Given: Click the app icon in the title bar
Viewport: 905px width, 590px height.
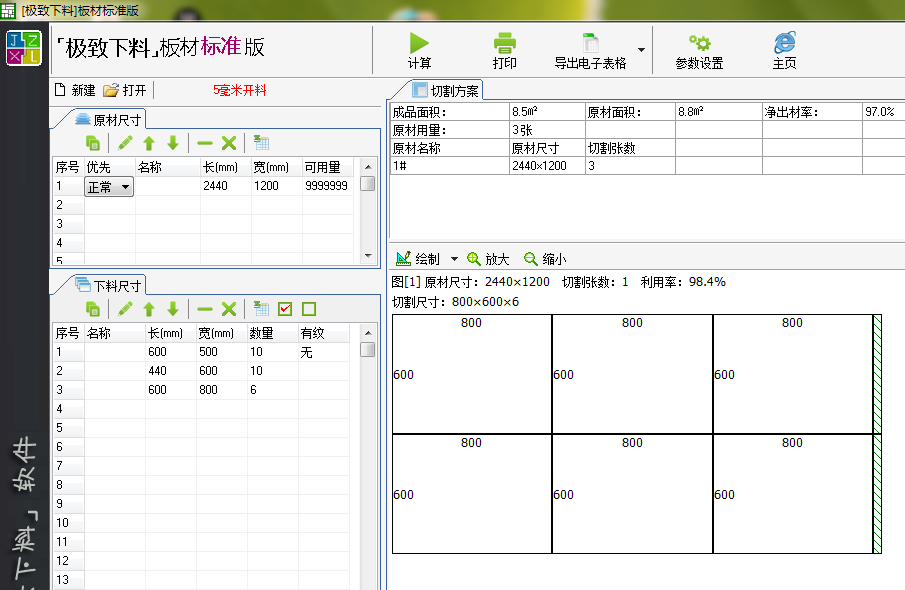Looking at the screenshot, I should [x=8, y=10].
